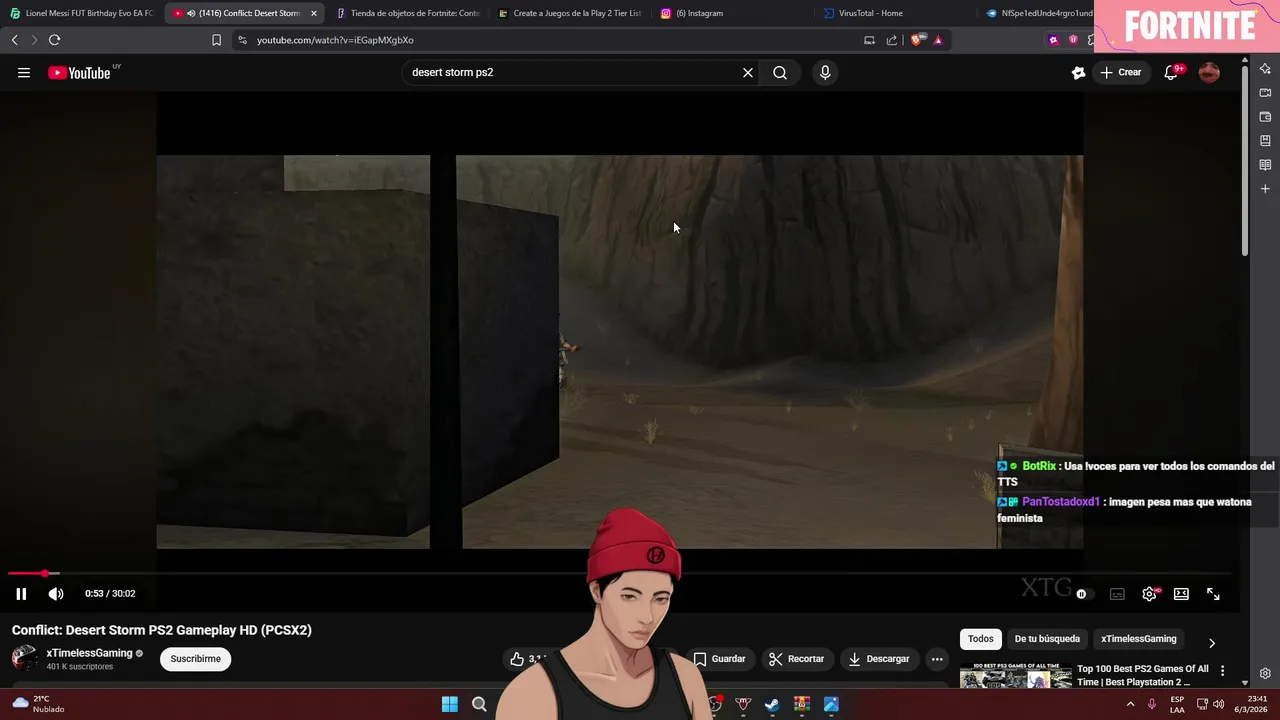This screenshot has width=1280, height=720.
Task: Click the xTimelessGaming channel avatar
Action: pyautogui.click(x=25, y=658)
